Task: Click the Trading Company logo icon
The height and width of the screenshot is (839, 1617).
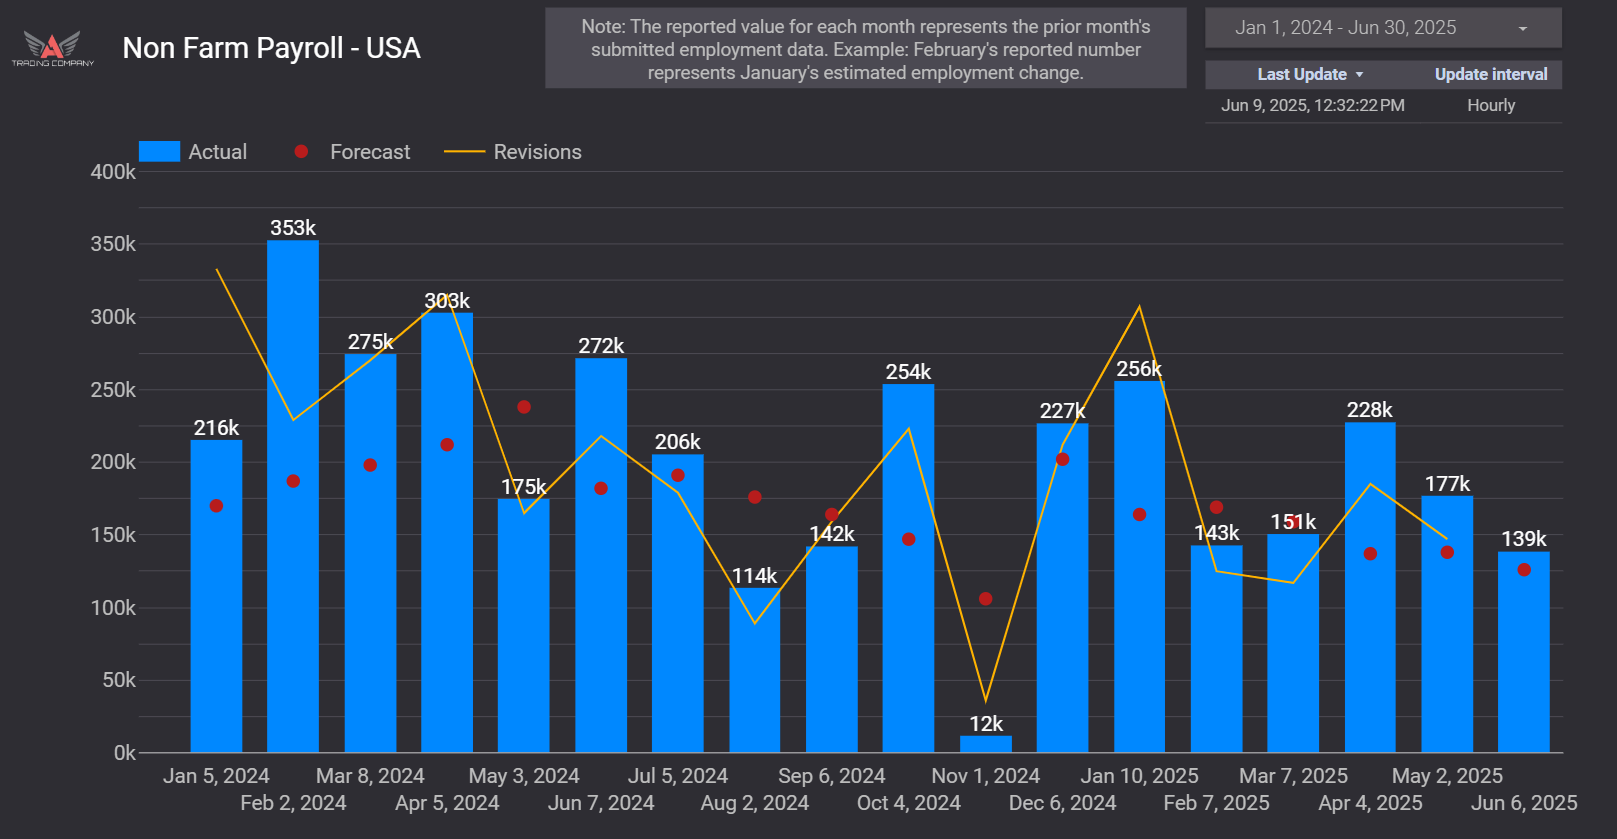Action: (52, 47)
